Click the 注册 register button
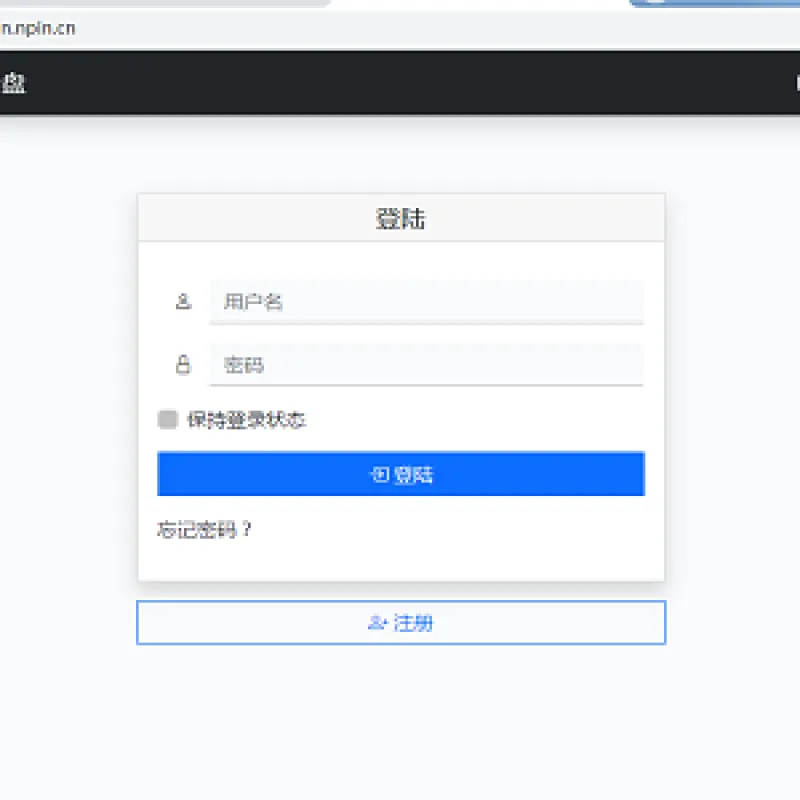This screenshot has width=800, height=800. coord(401,622)
